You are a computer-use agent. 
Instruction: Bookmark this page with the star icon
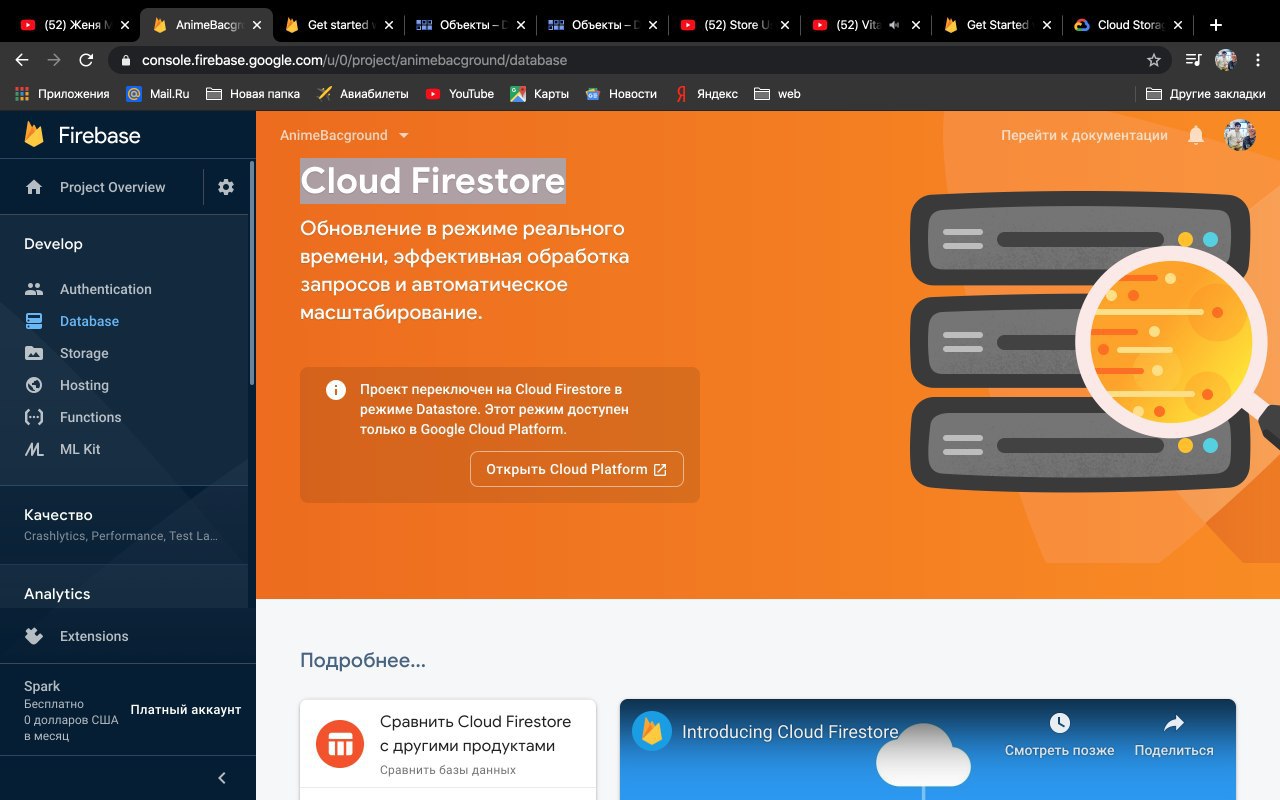click(1154, 60)
